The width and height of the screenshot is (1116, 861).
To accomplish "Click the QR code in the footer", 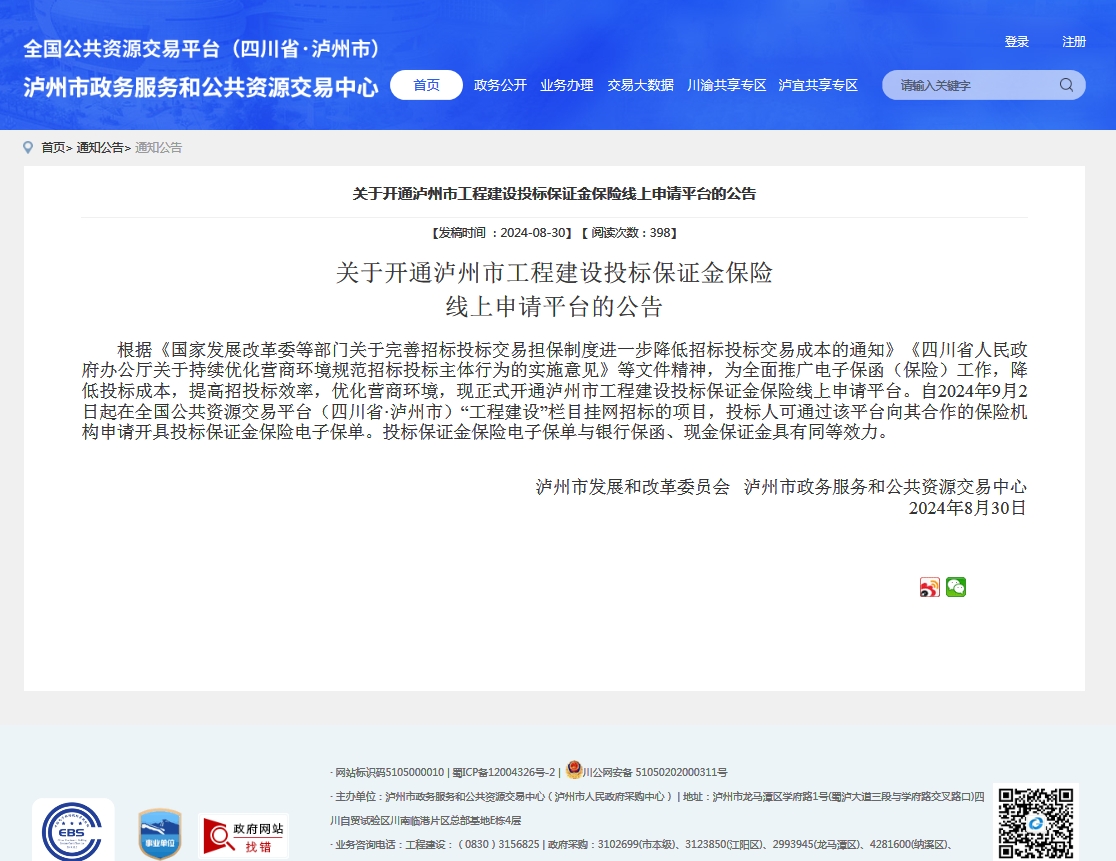I will pyautogui.click(x=1036, y=823).
